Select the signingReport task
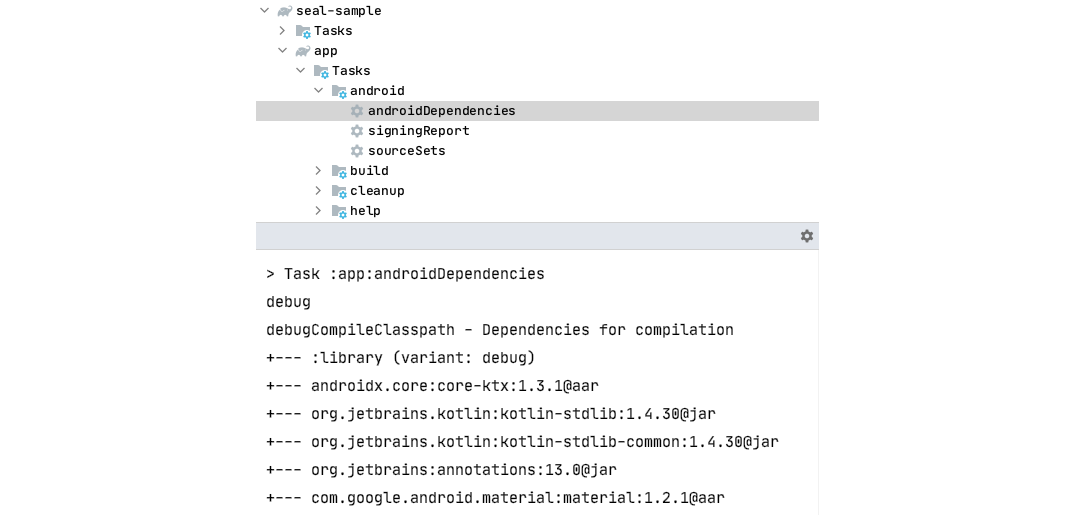Viewport: 1075px width, 515px height. point(419,130)
